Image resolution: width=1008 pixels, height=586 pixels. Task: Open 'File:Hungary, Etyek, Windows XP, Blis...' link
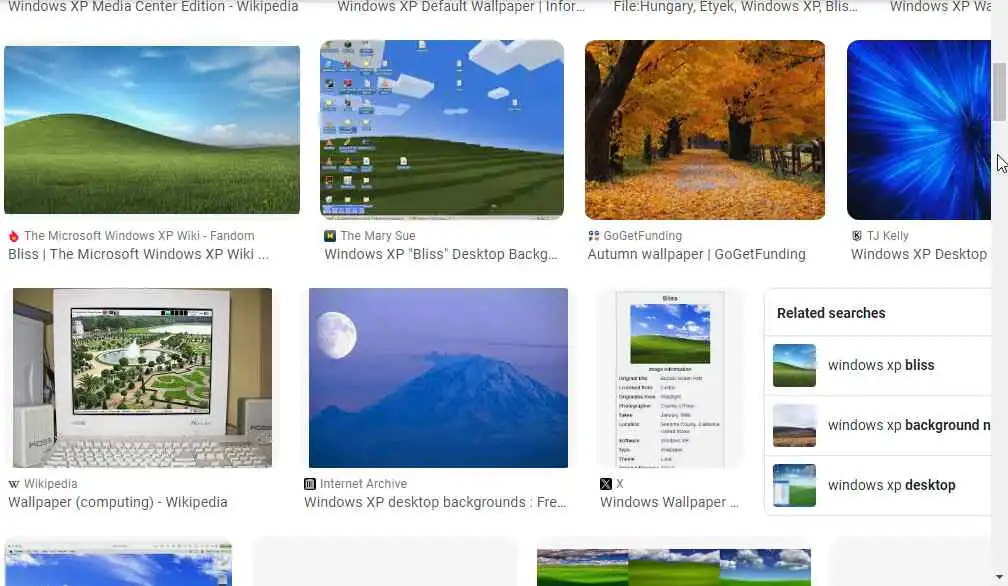coord(735,6)
